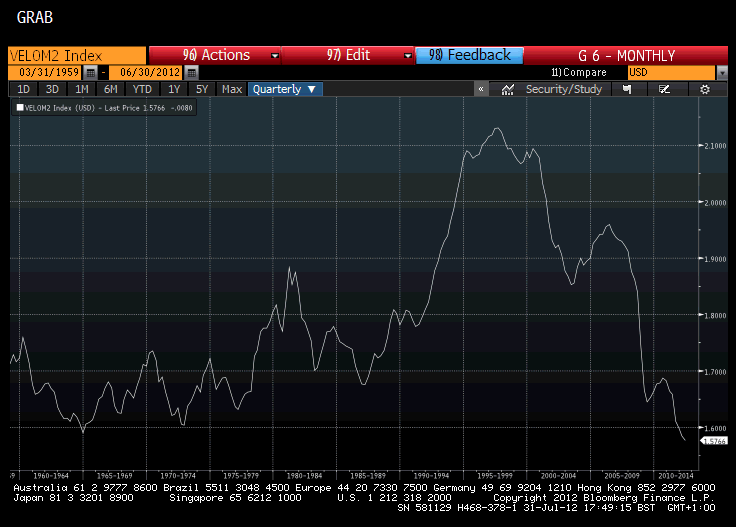
Task: Open the end date calendar picker
Action: tap(191, 73)
